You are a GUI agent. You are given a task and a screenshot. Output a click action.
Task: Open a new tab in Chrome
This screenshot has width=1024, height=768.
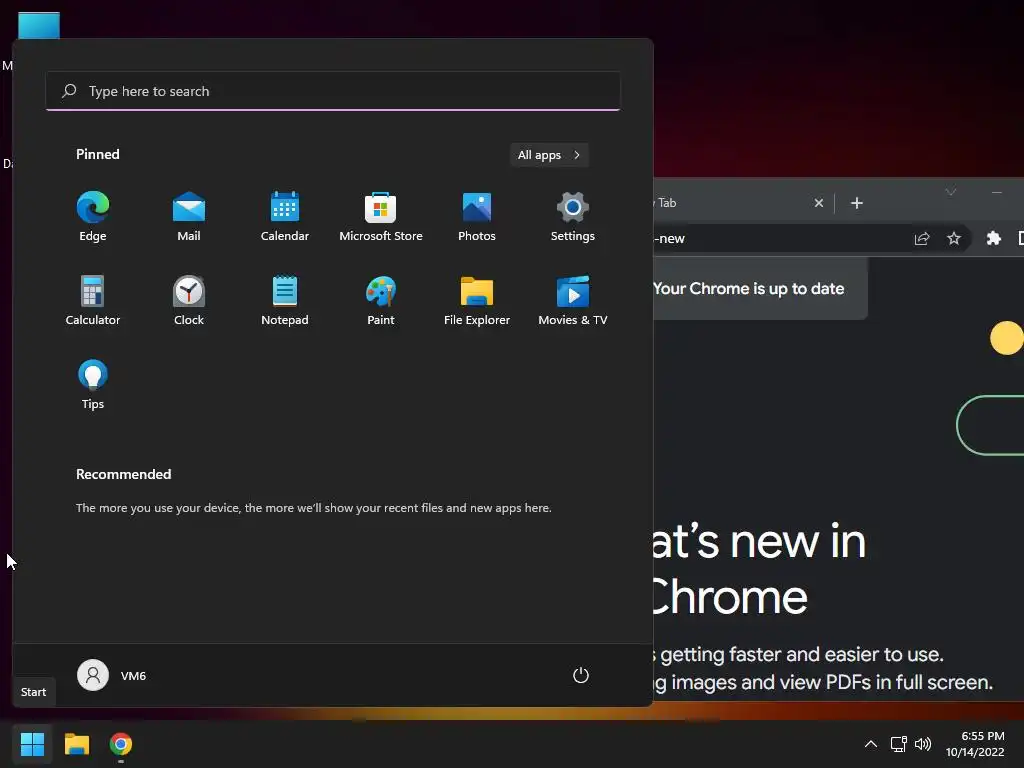pos(857,203)
